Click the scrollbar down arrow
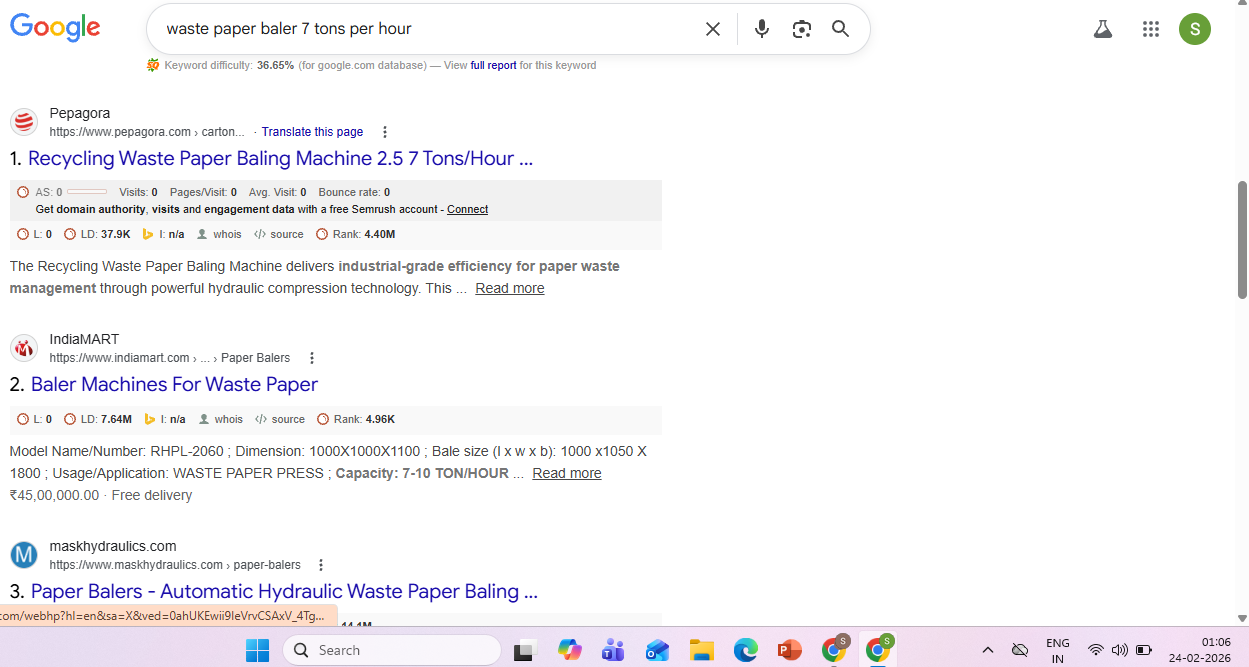The width and height of the screenshot is (1249, 667). 1242,618
